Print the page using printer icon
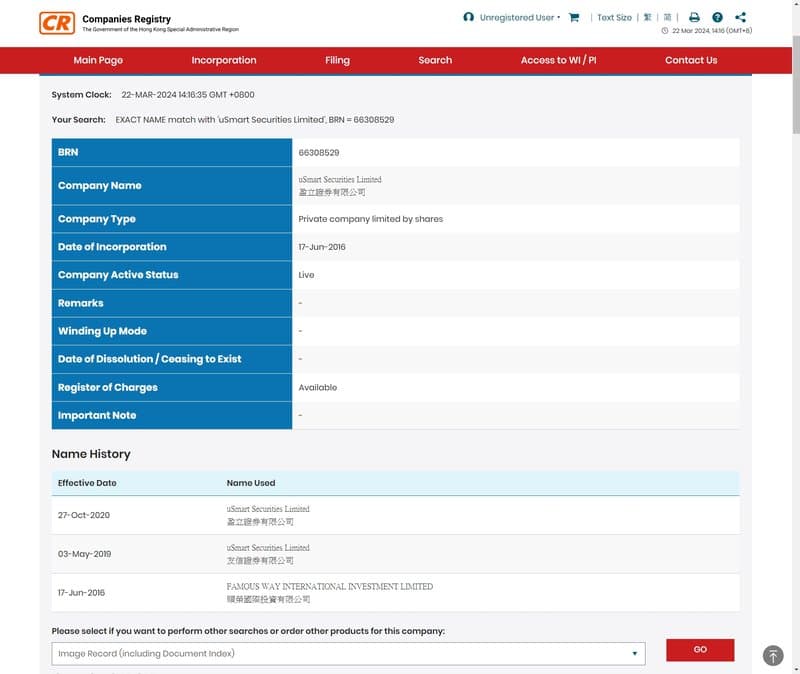The height and width of the screenshot is (674, 800). click(x=694, y=18)
